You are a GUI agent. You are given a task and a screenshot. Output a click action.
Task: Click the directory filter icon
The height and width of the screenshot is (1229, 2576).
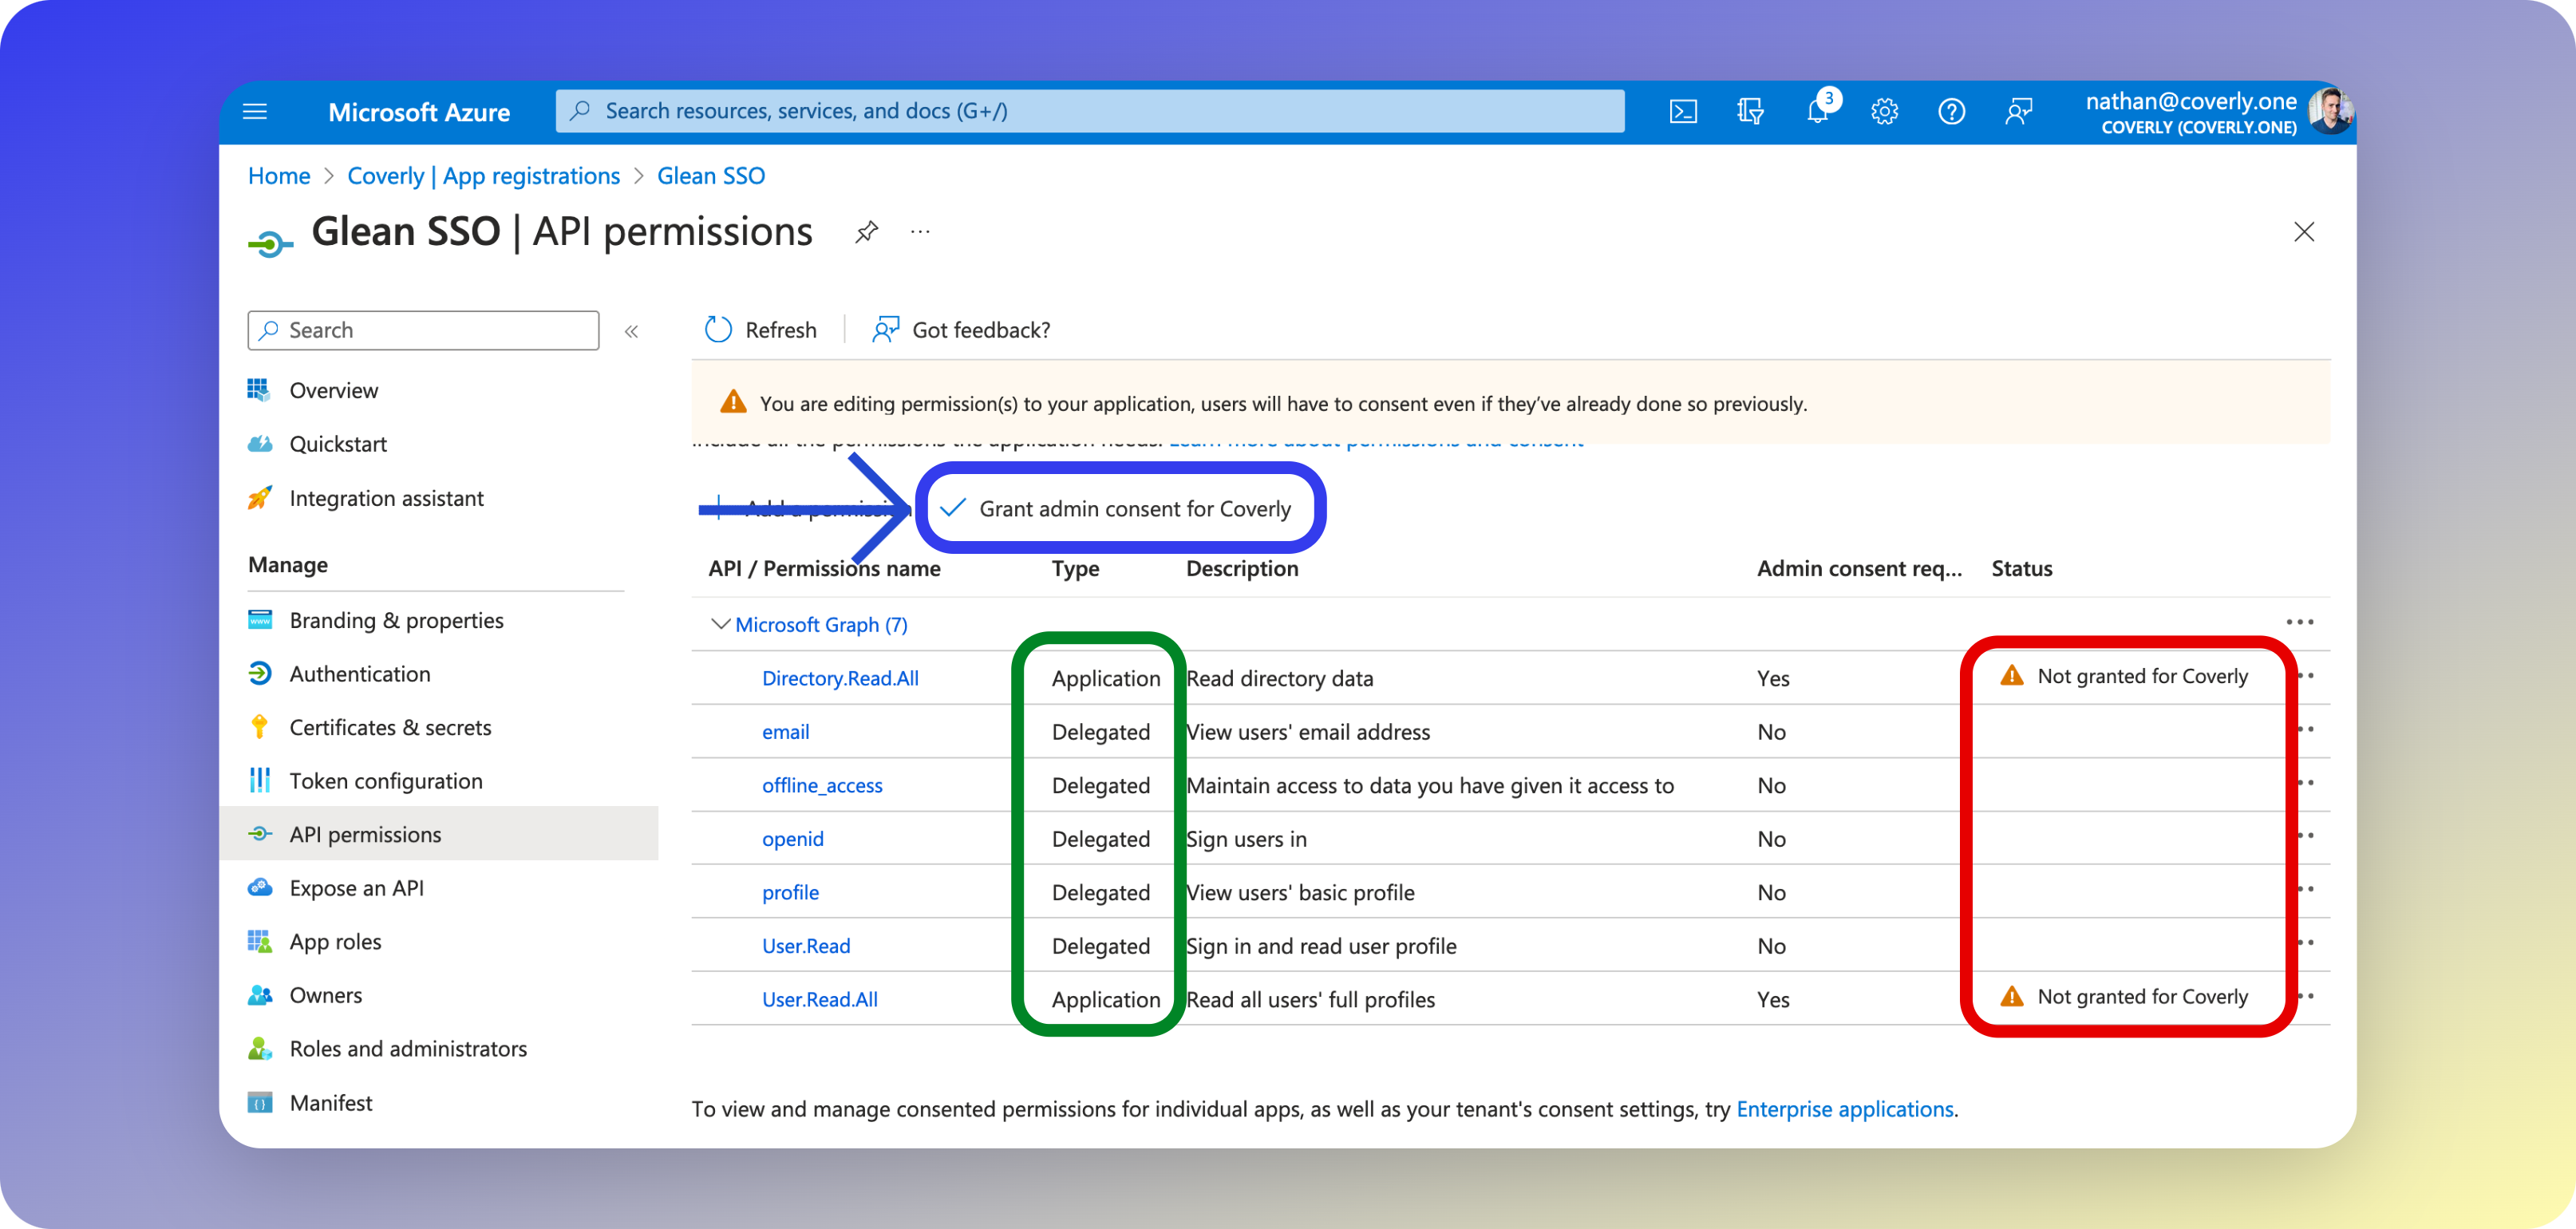pyautogui.click(x=1750, y=111)
